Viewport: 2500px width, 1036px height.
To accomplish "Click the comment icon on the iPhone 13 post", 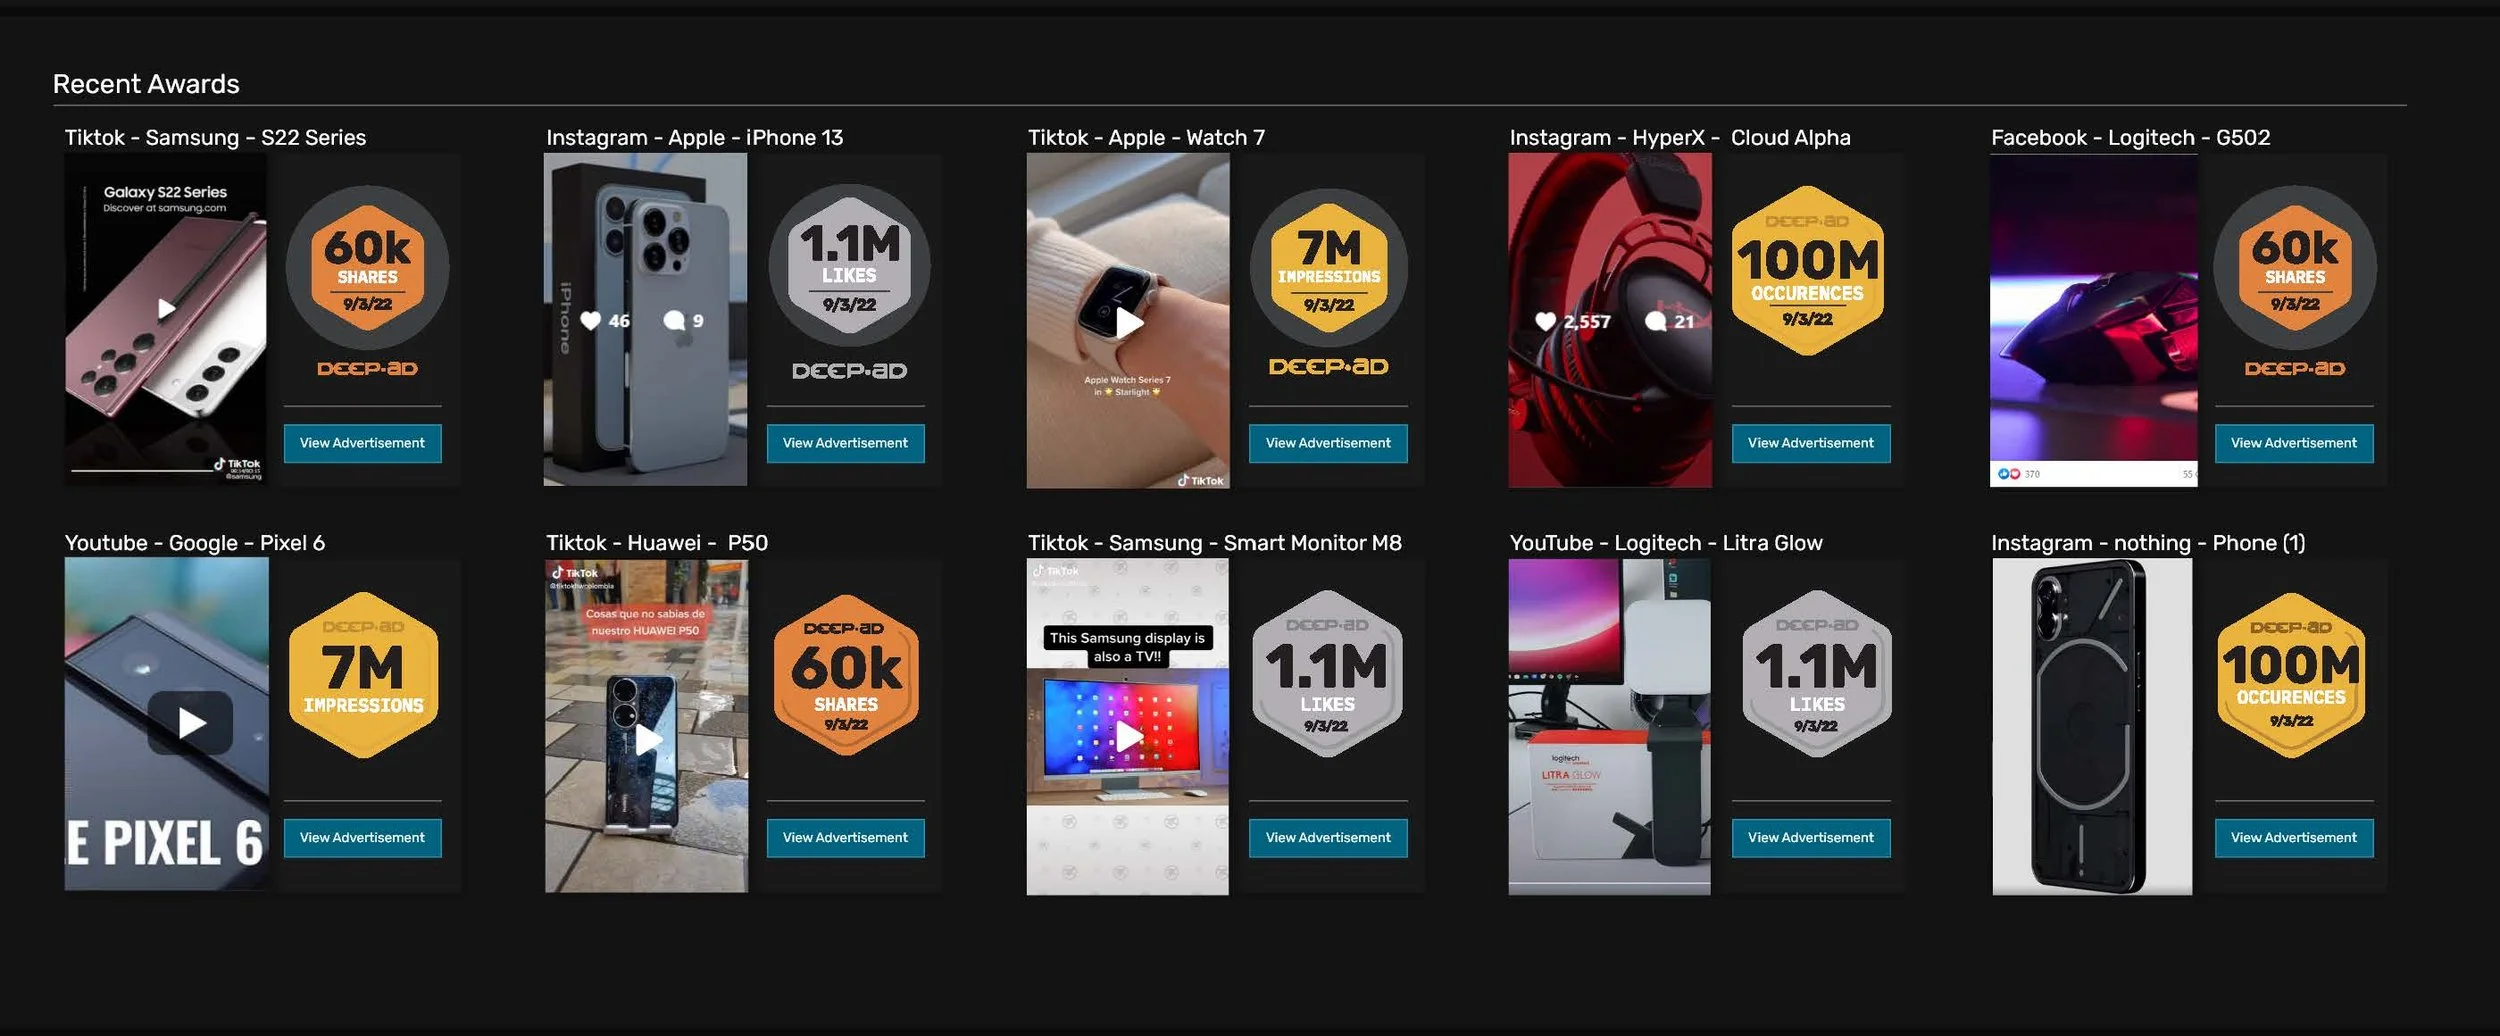I will [x=674, y=320].
